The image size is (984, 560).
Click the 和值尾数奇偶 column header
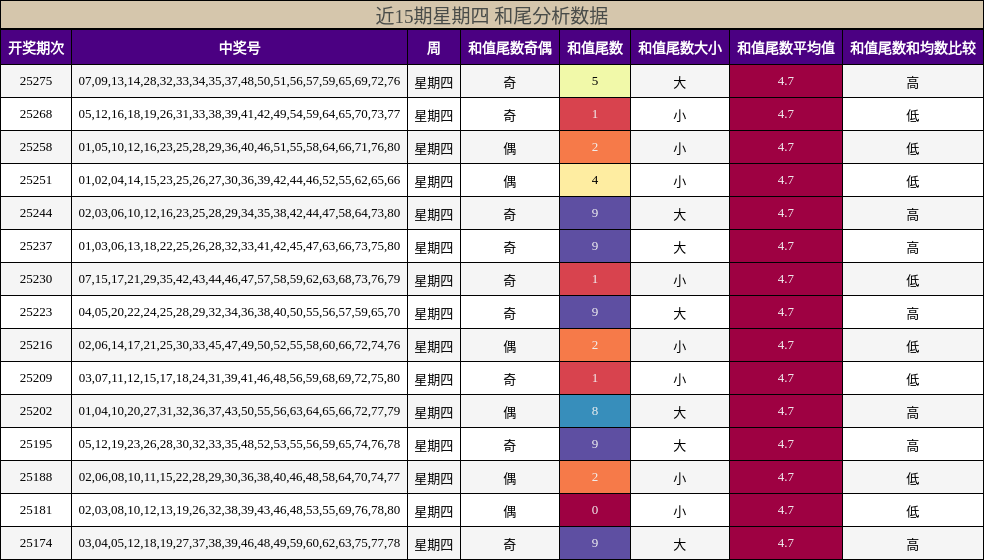509,47
